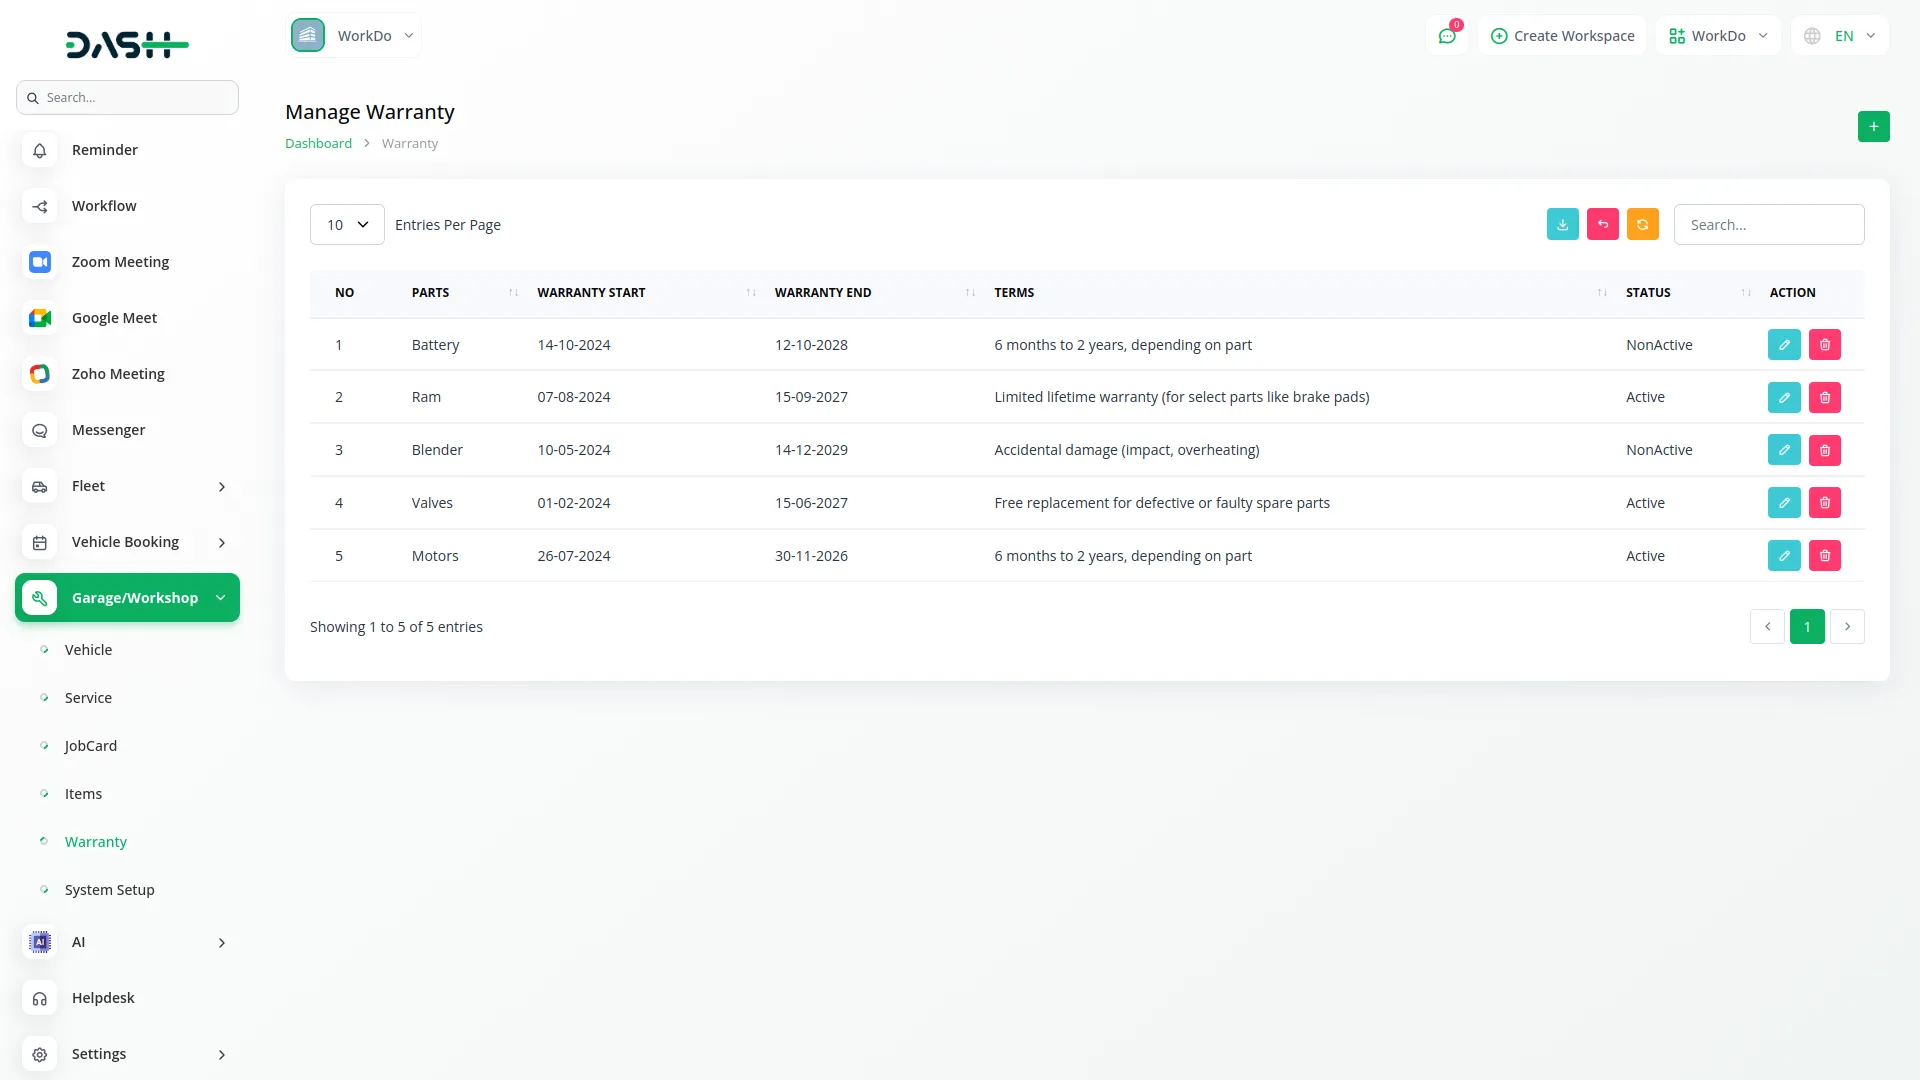Open the entries per page dropdown
Screen dimensions: 1920x1080
tap(347, 225)
